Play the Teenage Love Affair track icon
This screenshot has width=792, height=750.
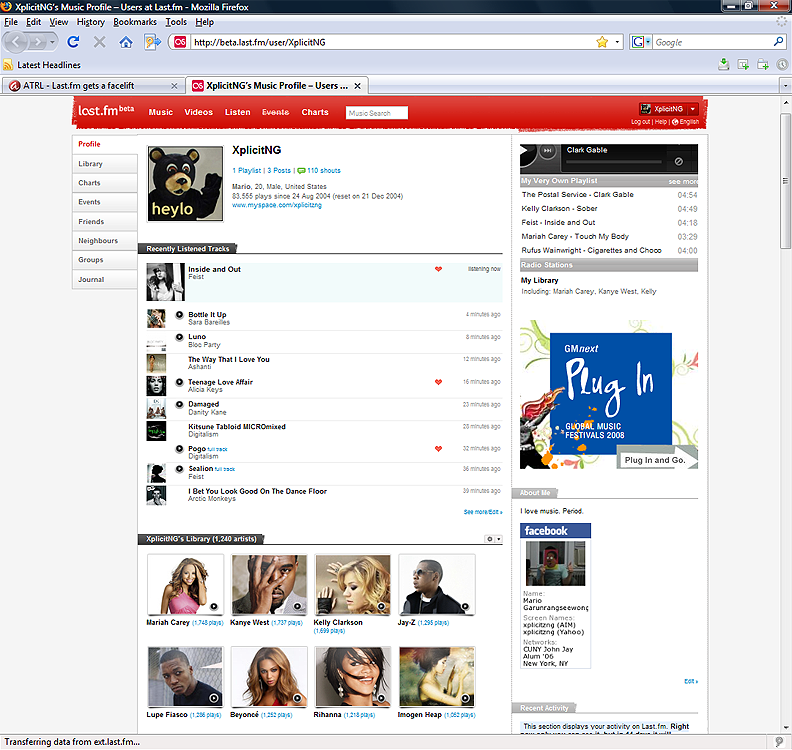[x=179, y=382]
